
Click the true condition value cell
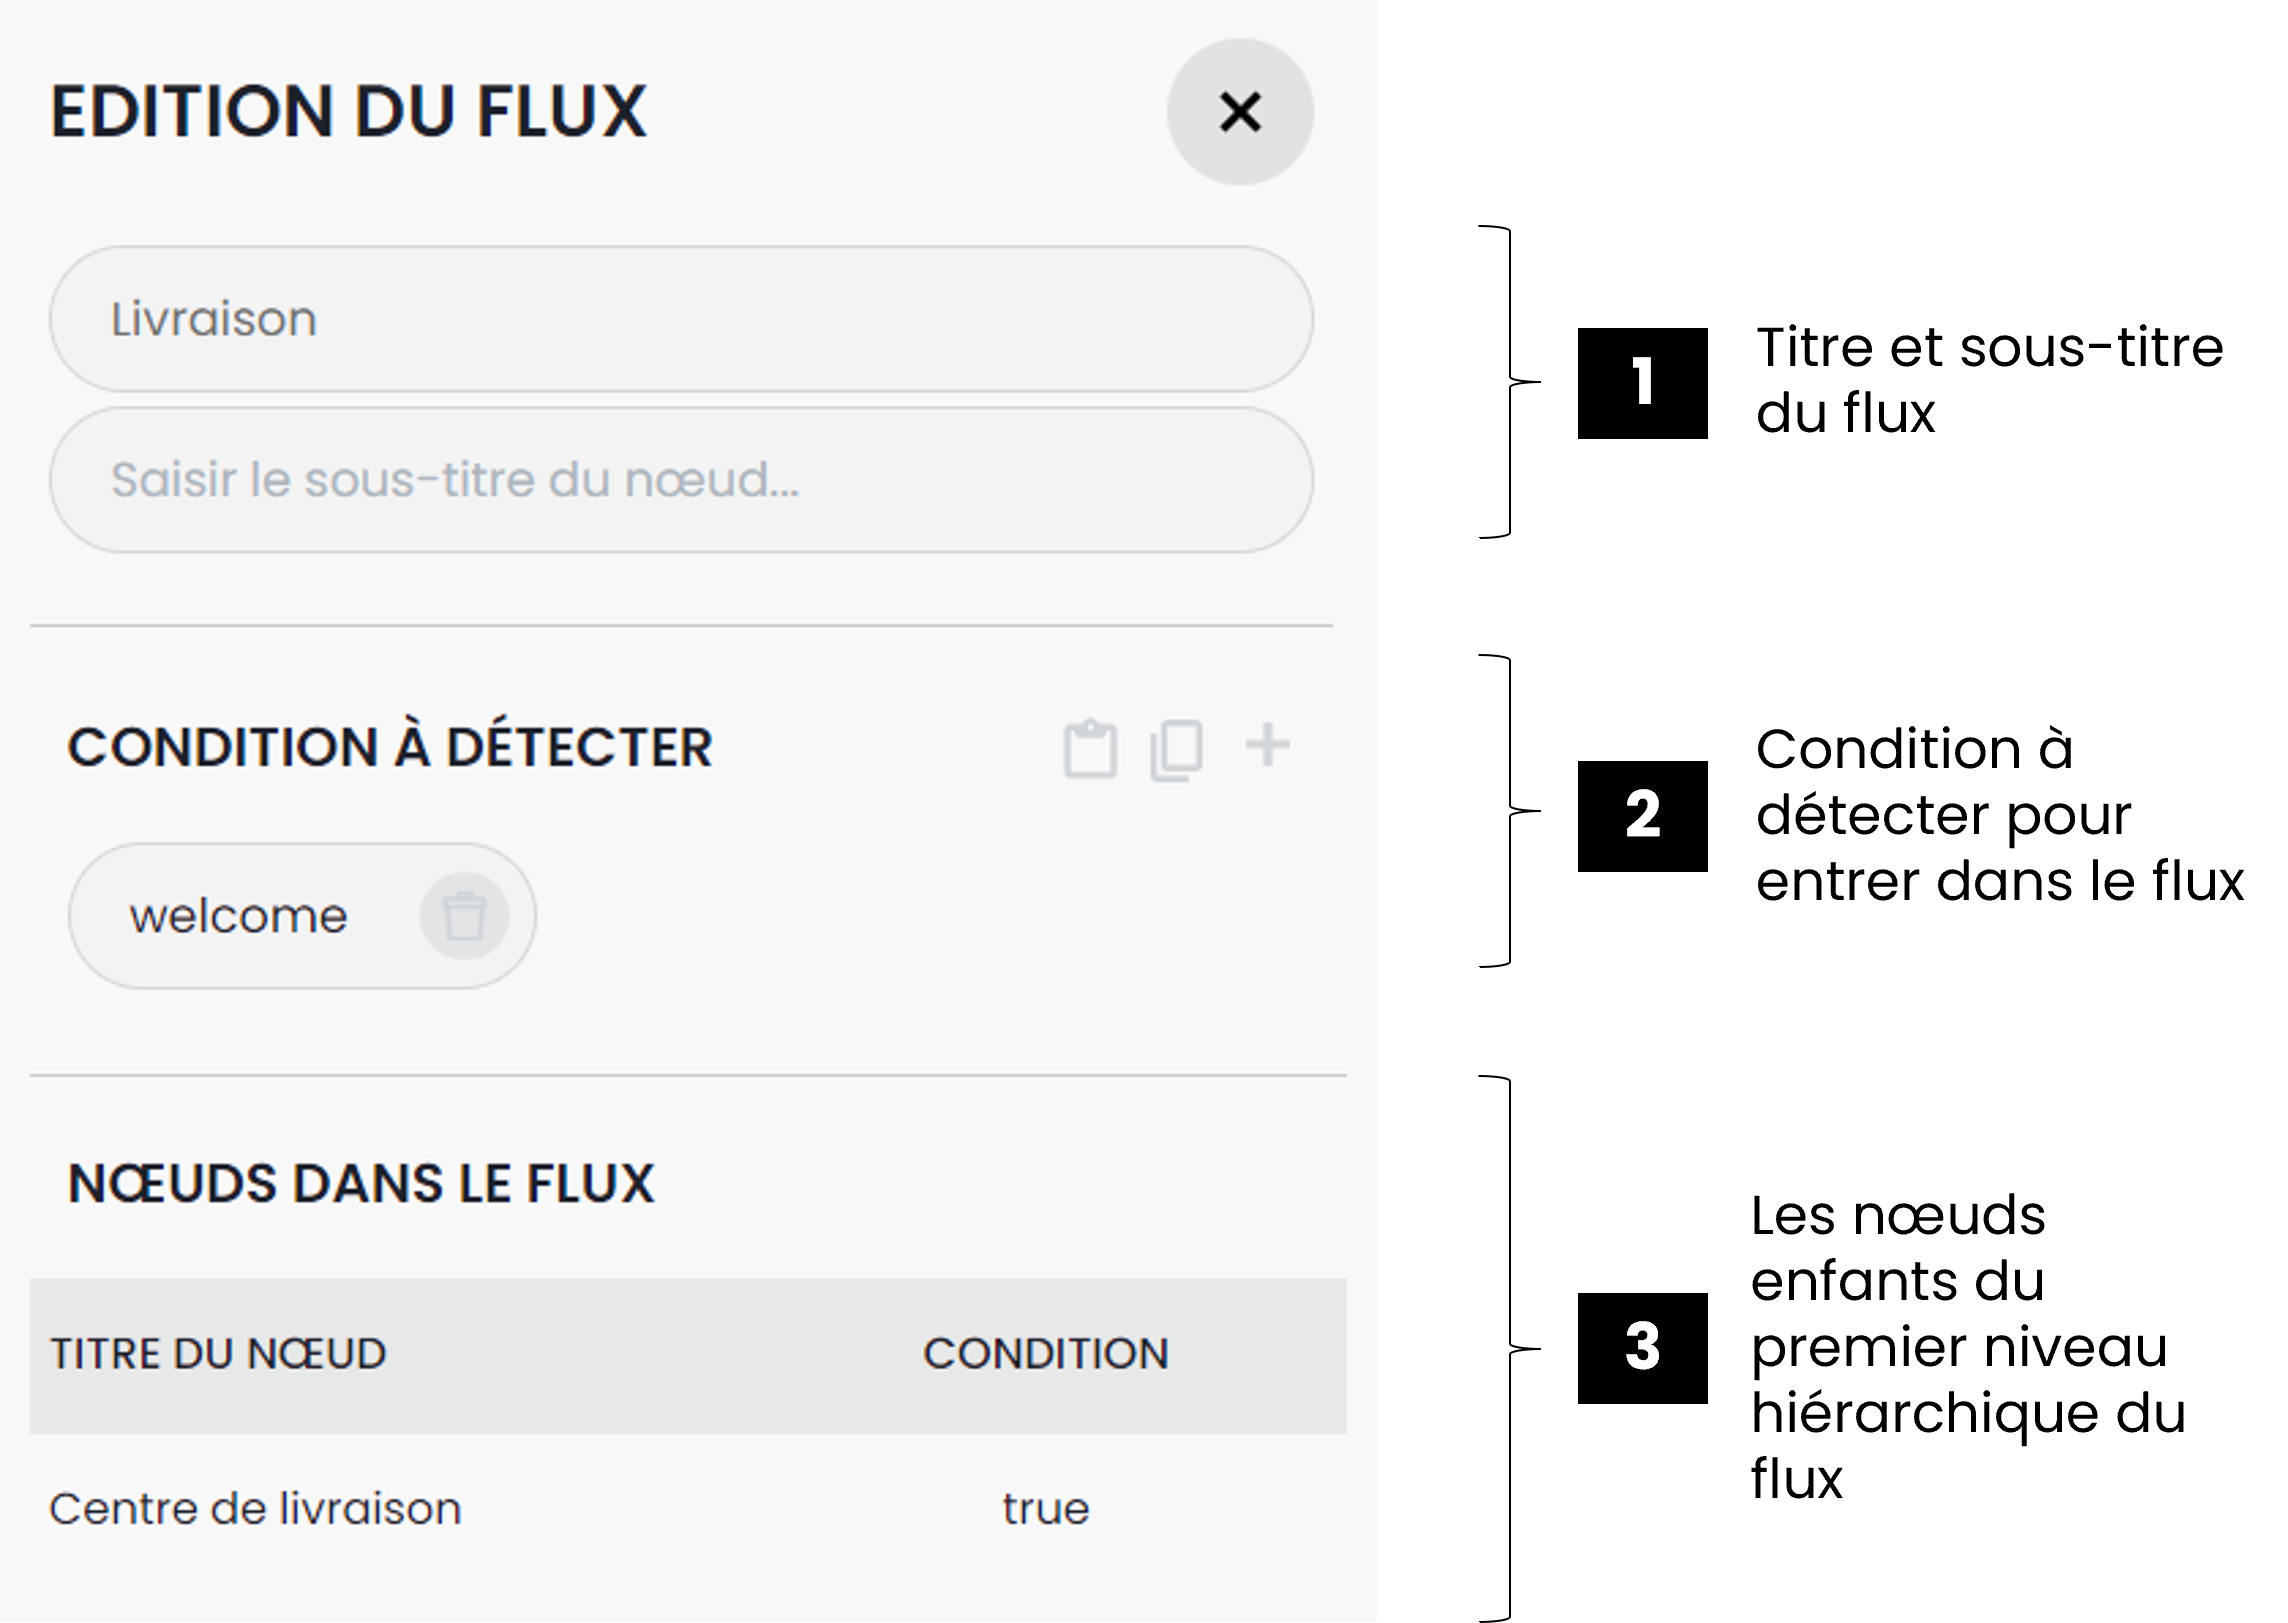pos(1045,1509)
